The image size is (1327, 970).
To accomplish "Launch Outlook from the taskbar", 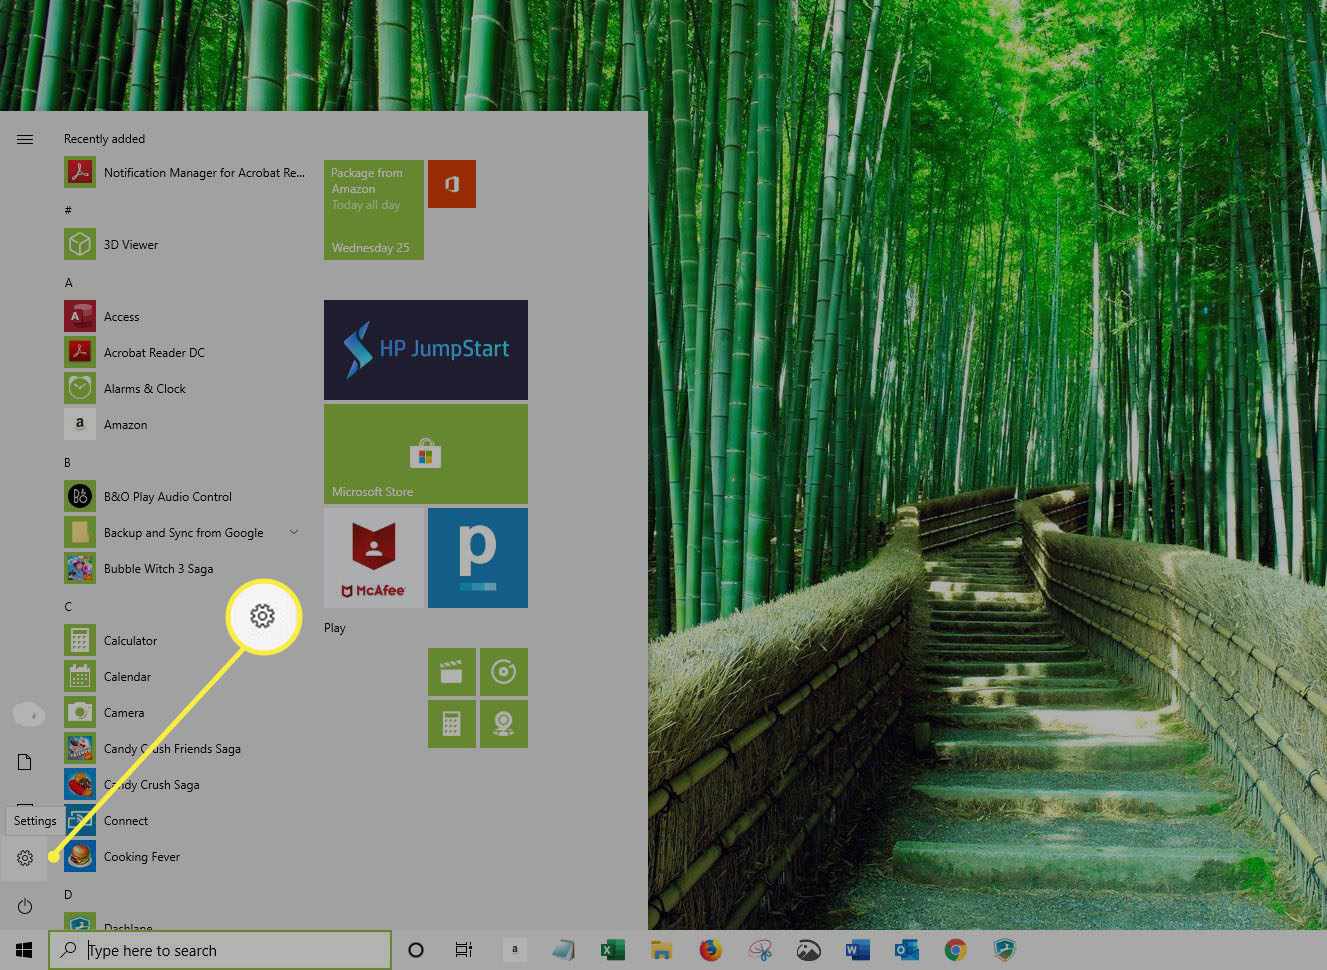I will point(906,950).
